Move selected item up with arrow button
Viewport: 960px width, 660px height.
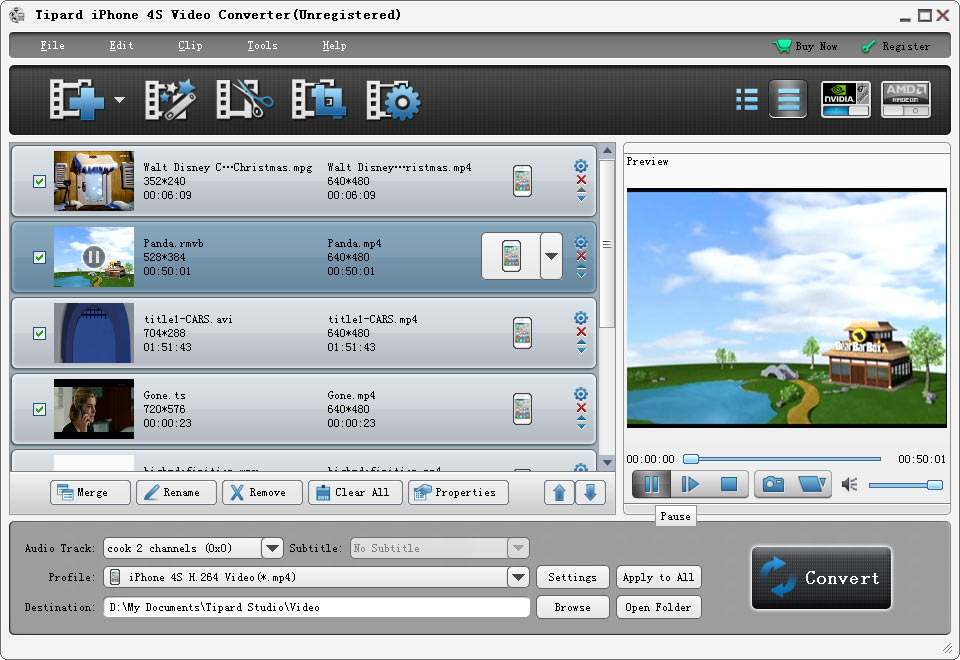pyautogui.click(x=559, y=492)
